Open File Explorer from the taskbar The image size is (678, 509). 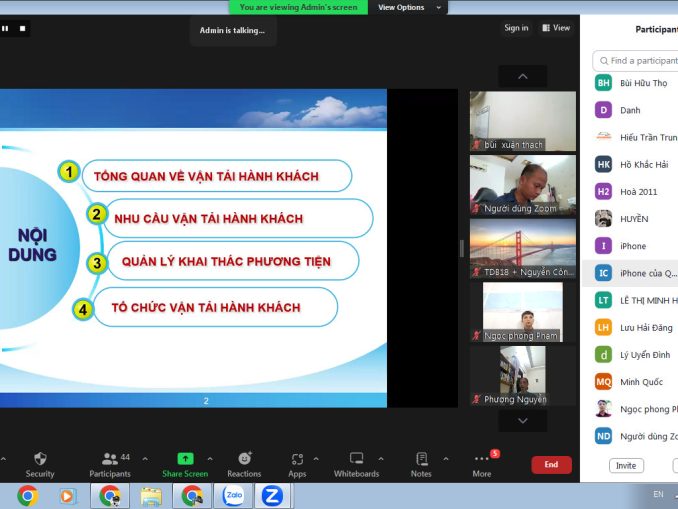[151, 496]
